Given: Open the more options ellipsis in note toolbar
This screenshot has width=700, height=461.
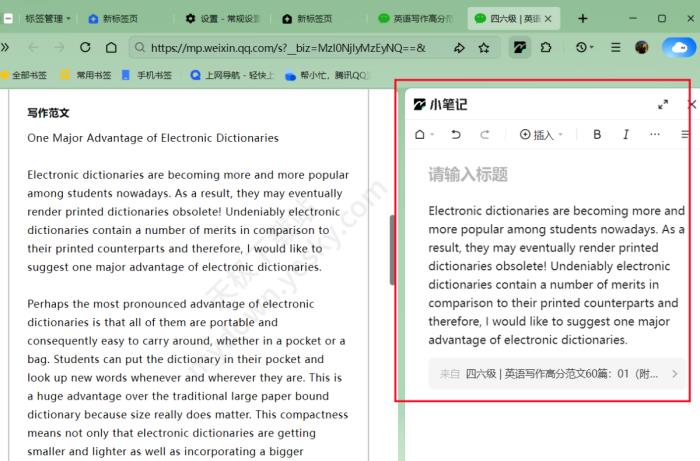Looking at the screenshot, I should [x=655, y=135].
